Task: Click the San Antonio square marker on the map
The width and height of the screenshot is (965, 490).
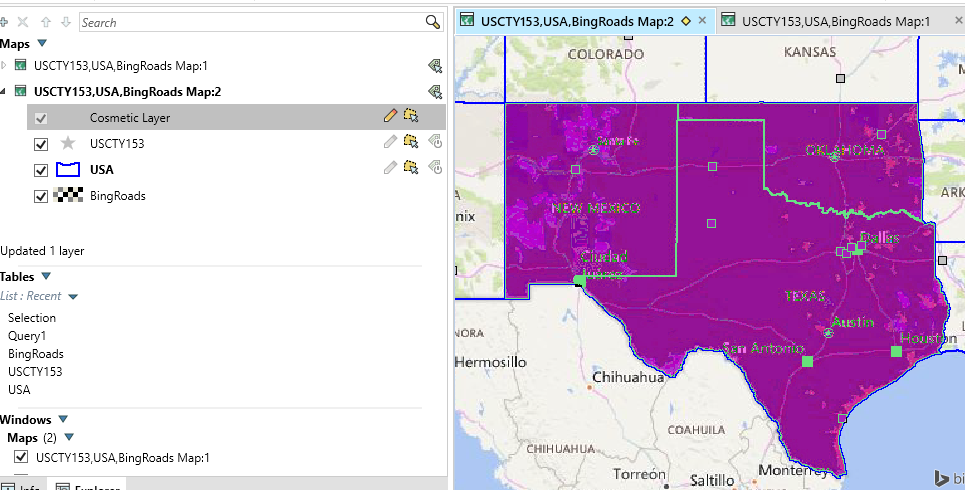Action: [x=807, y=361]
